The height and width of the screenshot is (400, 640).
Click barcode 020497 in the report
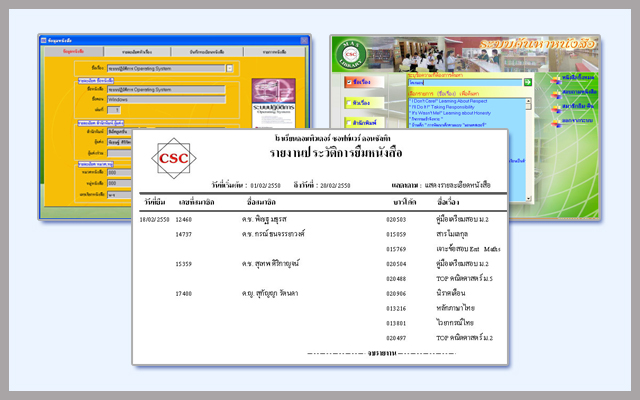(396, 338)
